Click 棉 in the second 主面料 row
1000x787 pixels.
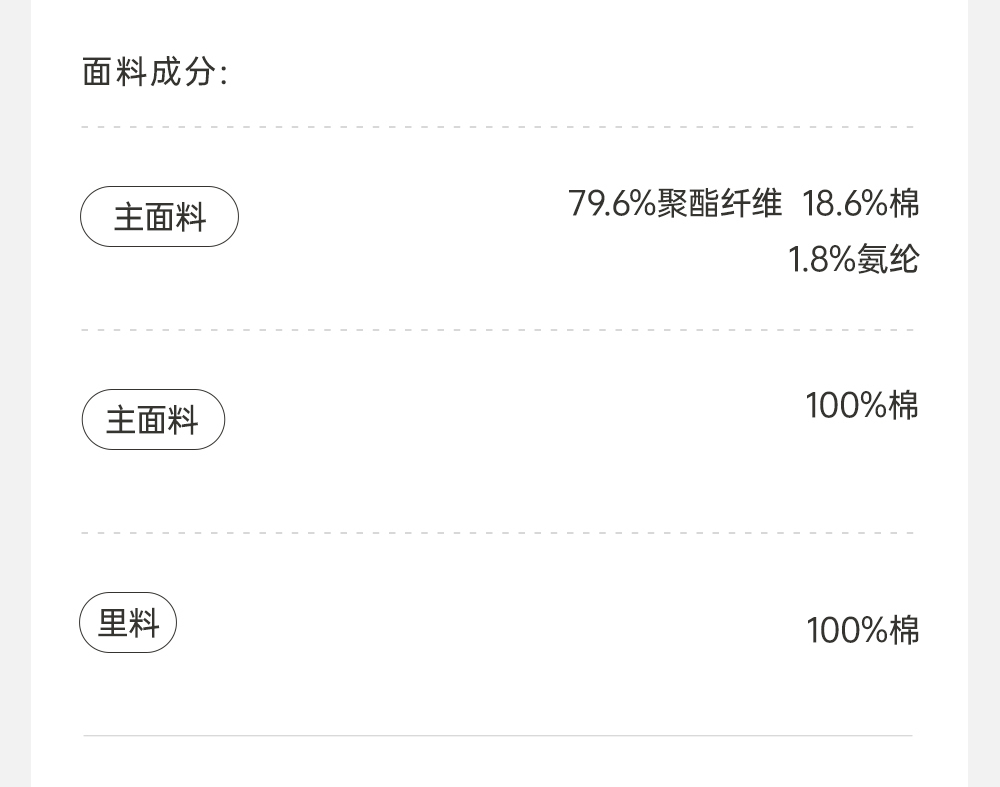(904, 406)
